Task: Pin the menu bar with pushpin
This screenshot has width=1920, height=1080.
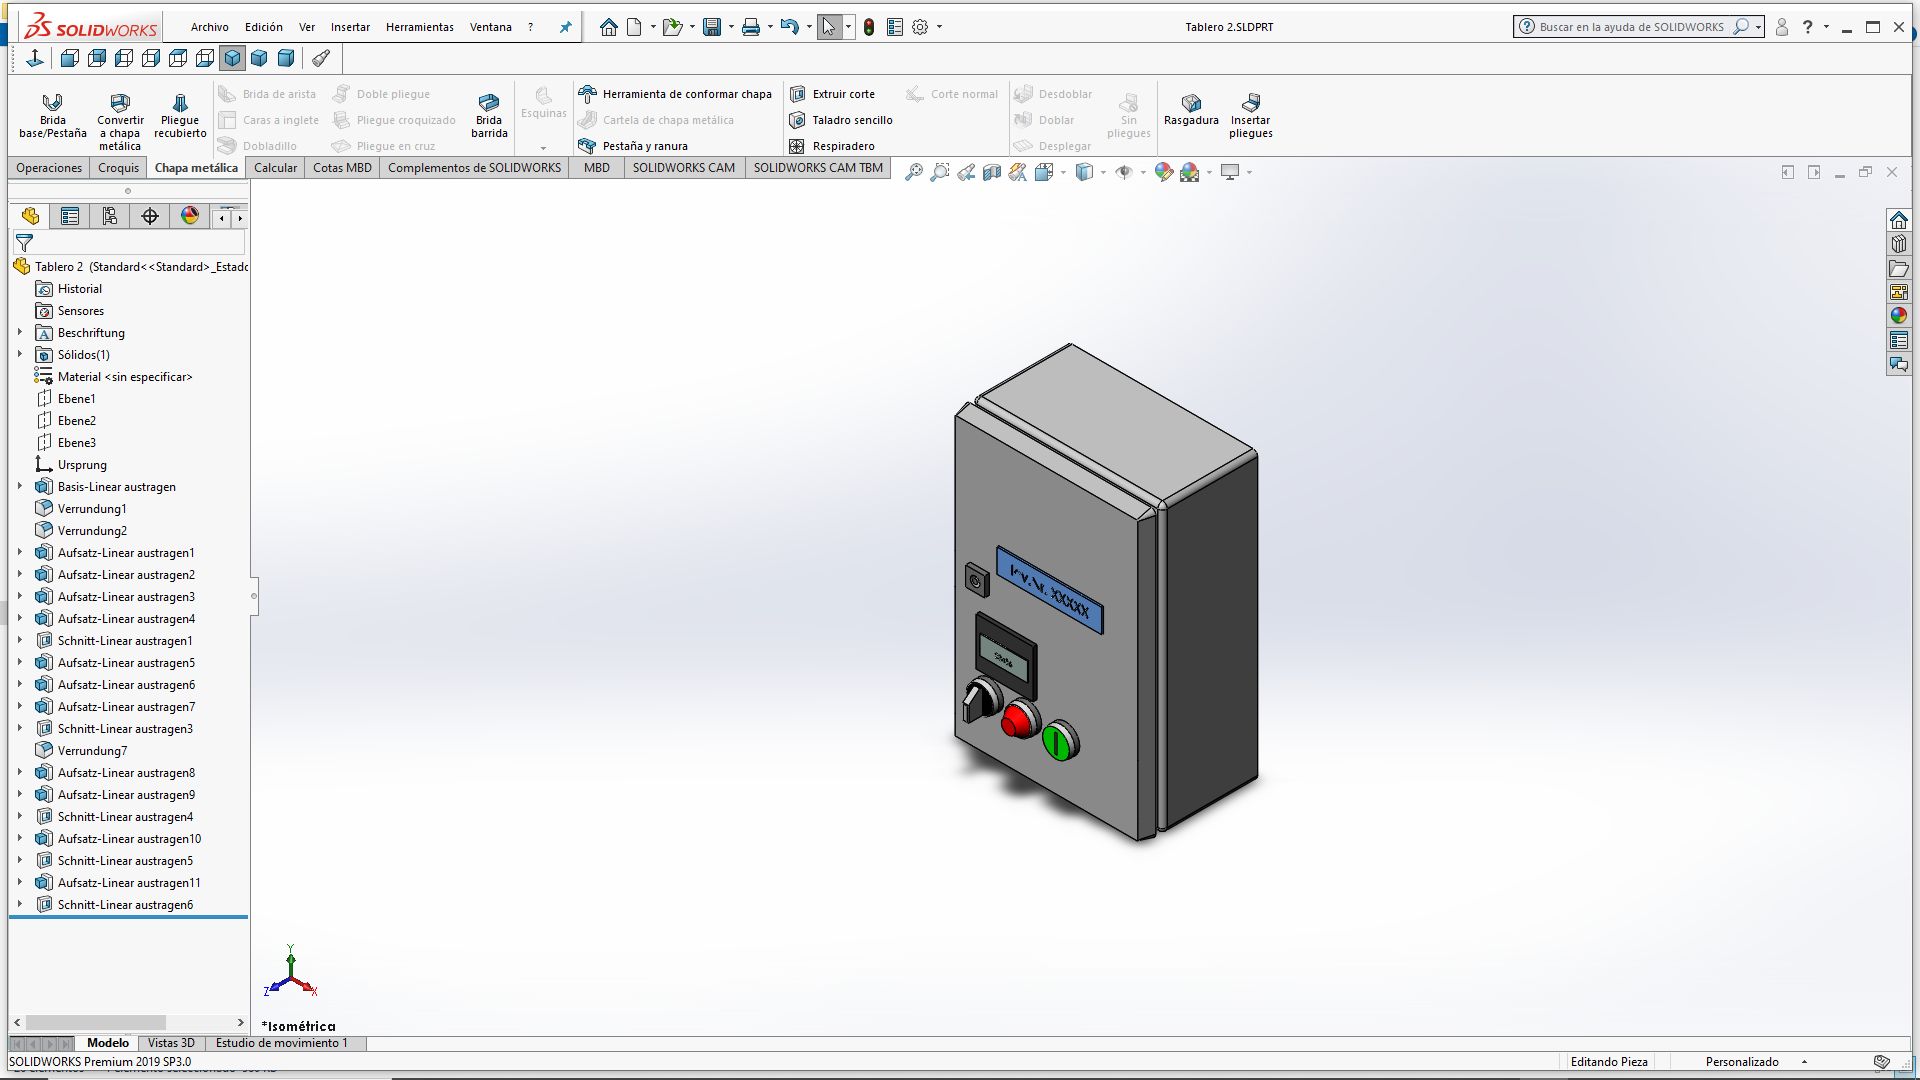Action: click(x=565, y=27)
